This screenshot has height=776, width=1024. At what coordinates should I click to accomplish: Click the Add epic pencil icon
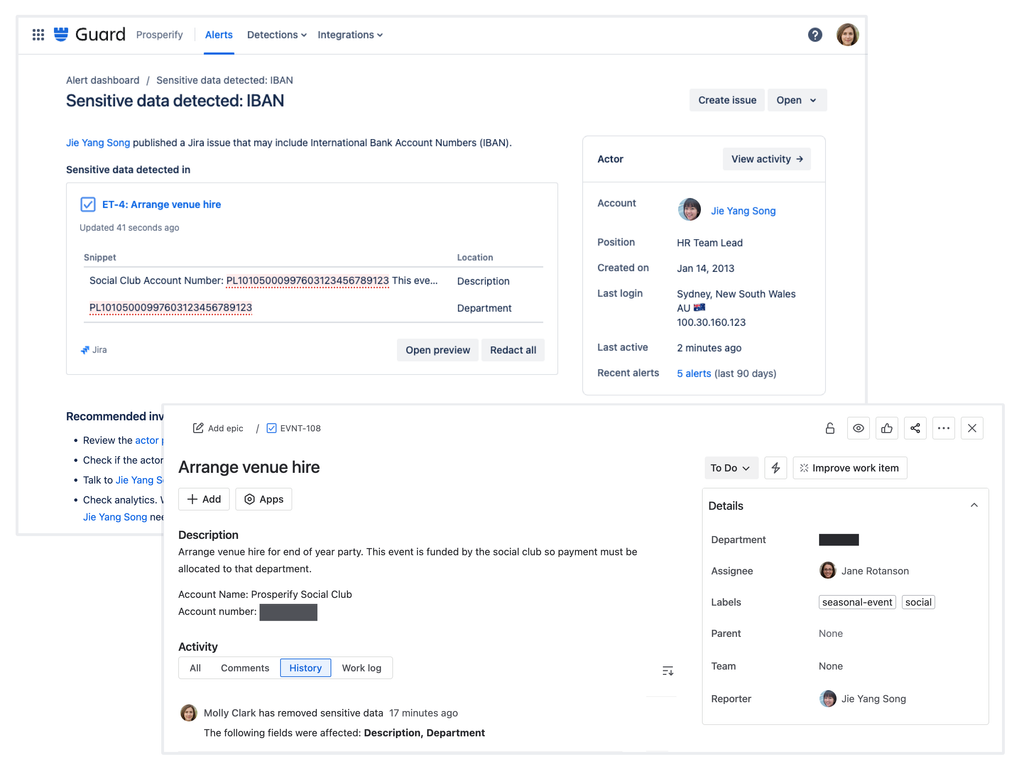point(198,428)
